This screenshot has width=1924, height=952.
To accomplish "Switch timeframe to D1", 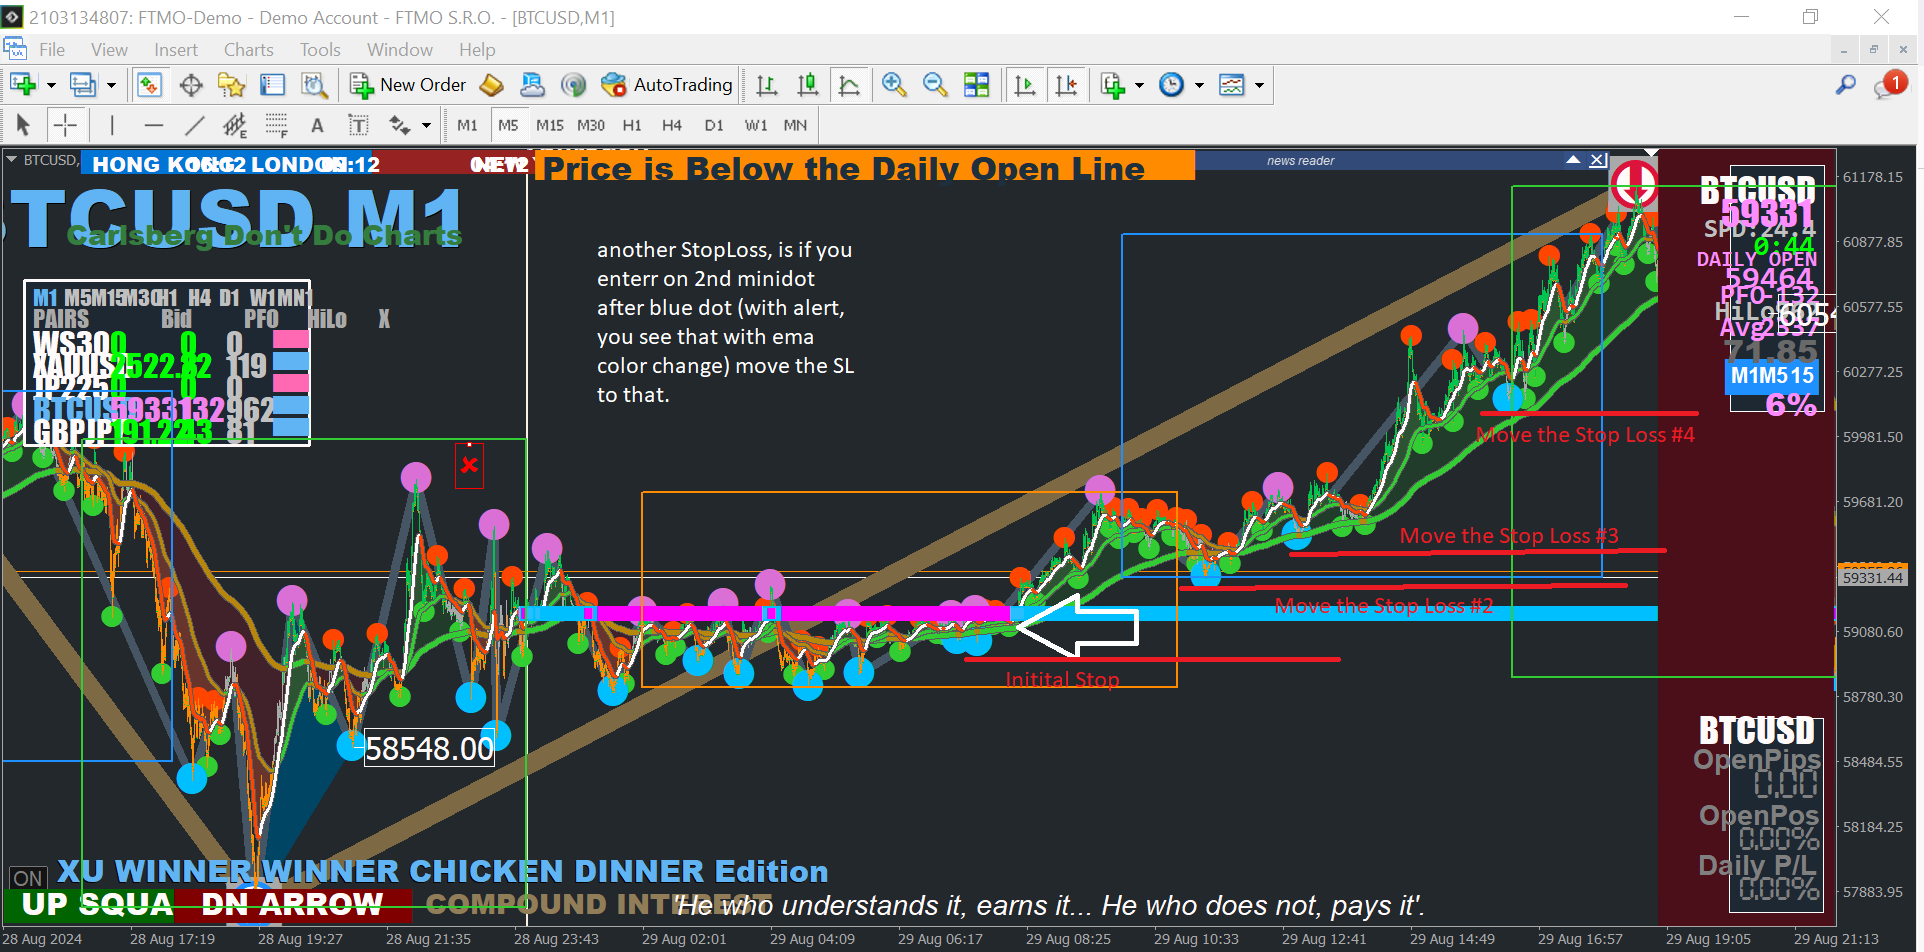I will pos(714,125).
